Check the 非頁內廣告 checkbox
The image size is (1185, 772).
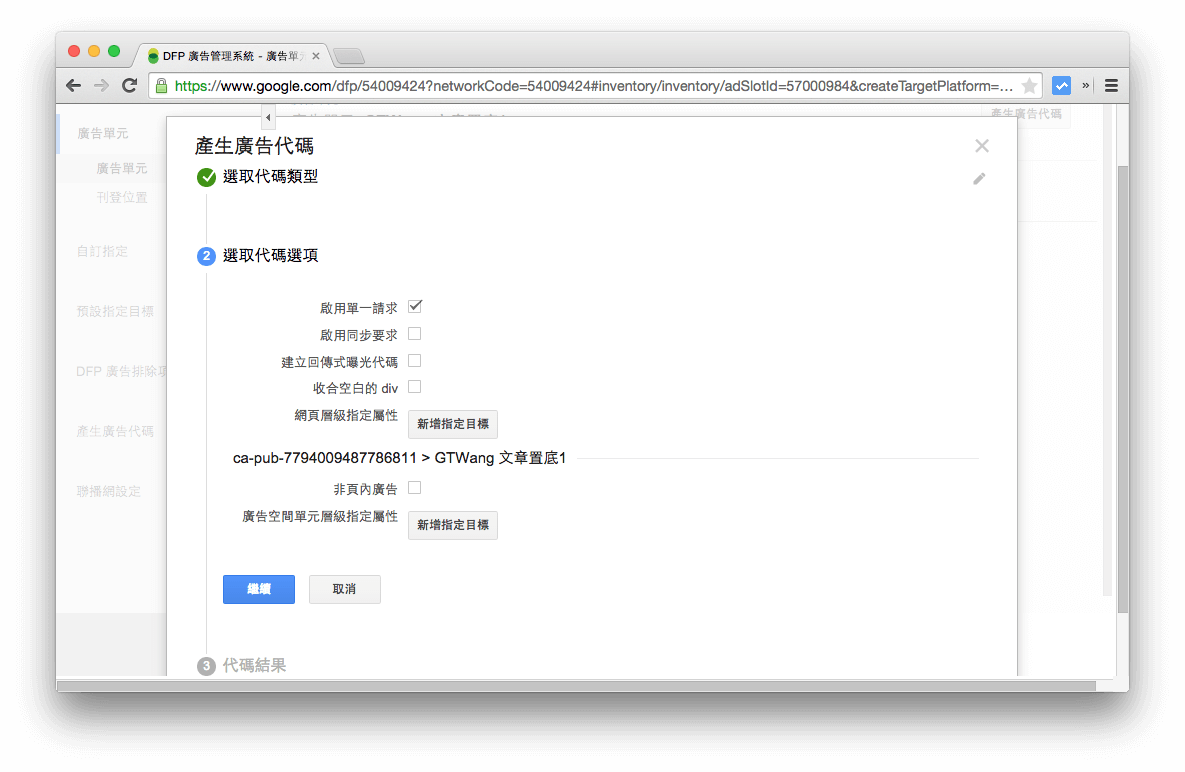click(414, 489)
